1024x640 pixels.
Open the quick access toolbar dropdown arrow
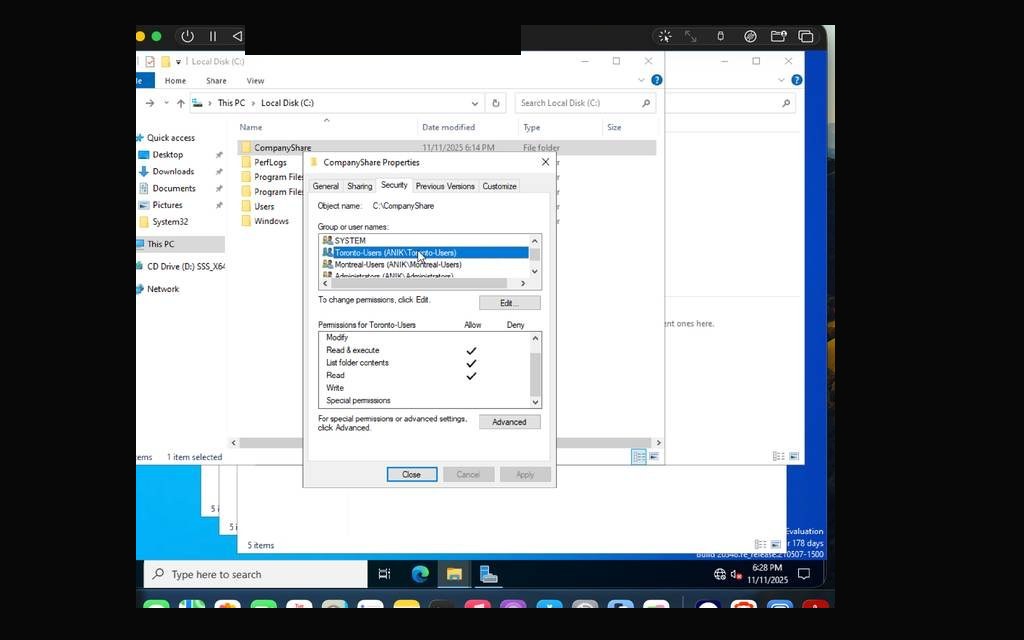coord(178,62)
